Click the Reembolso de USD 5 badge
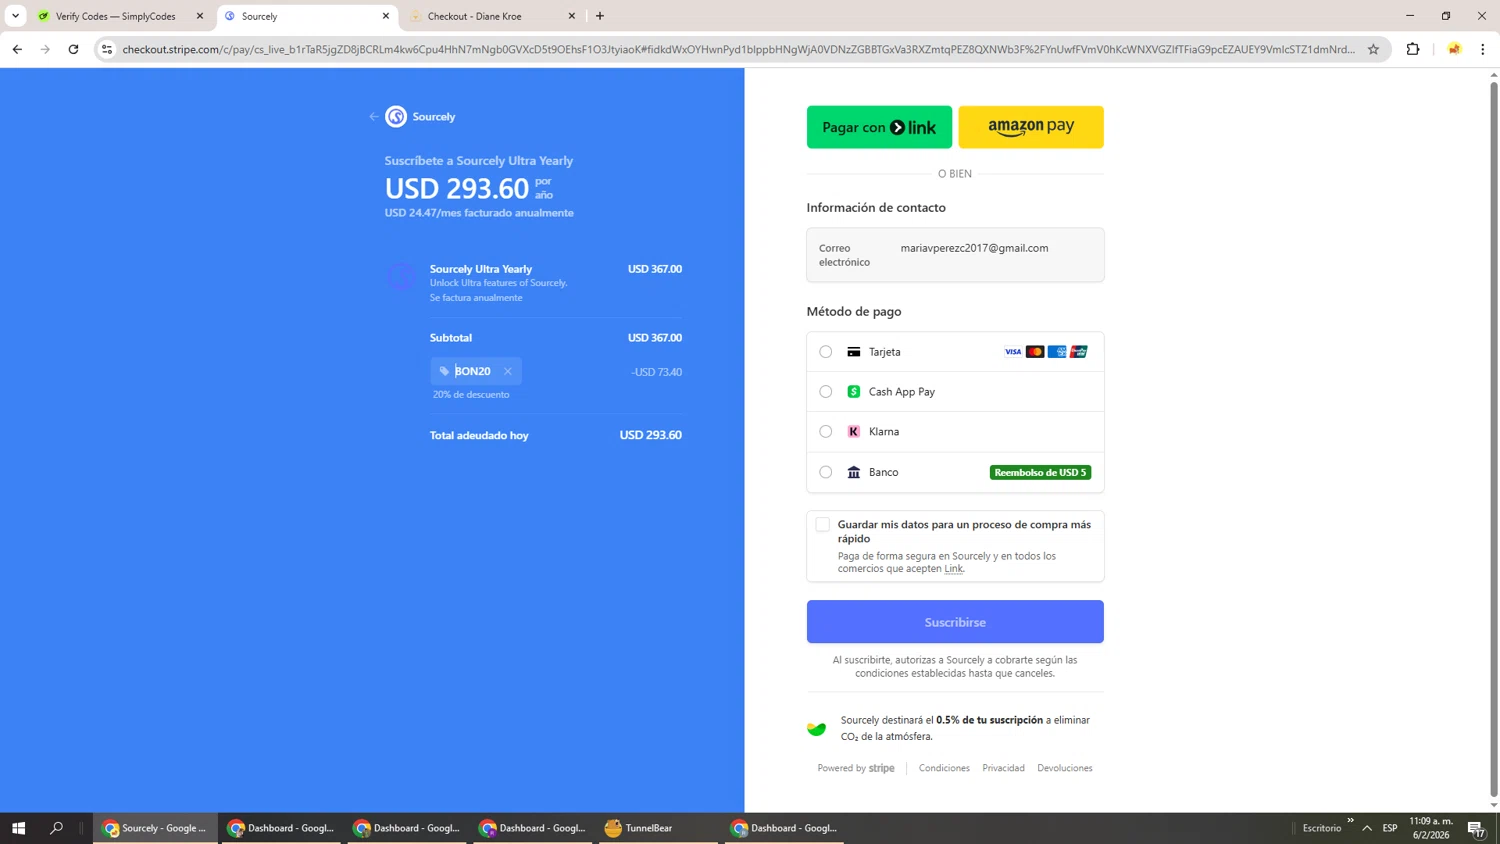The image size is (1500, 844). (1040, 472)
